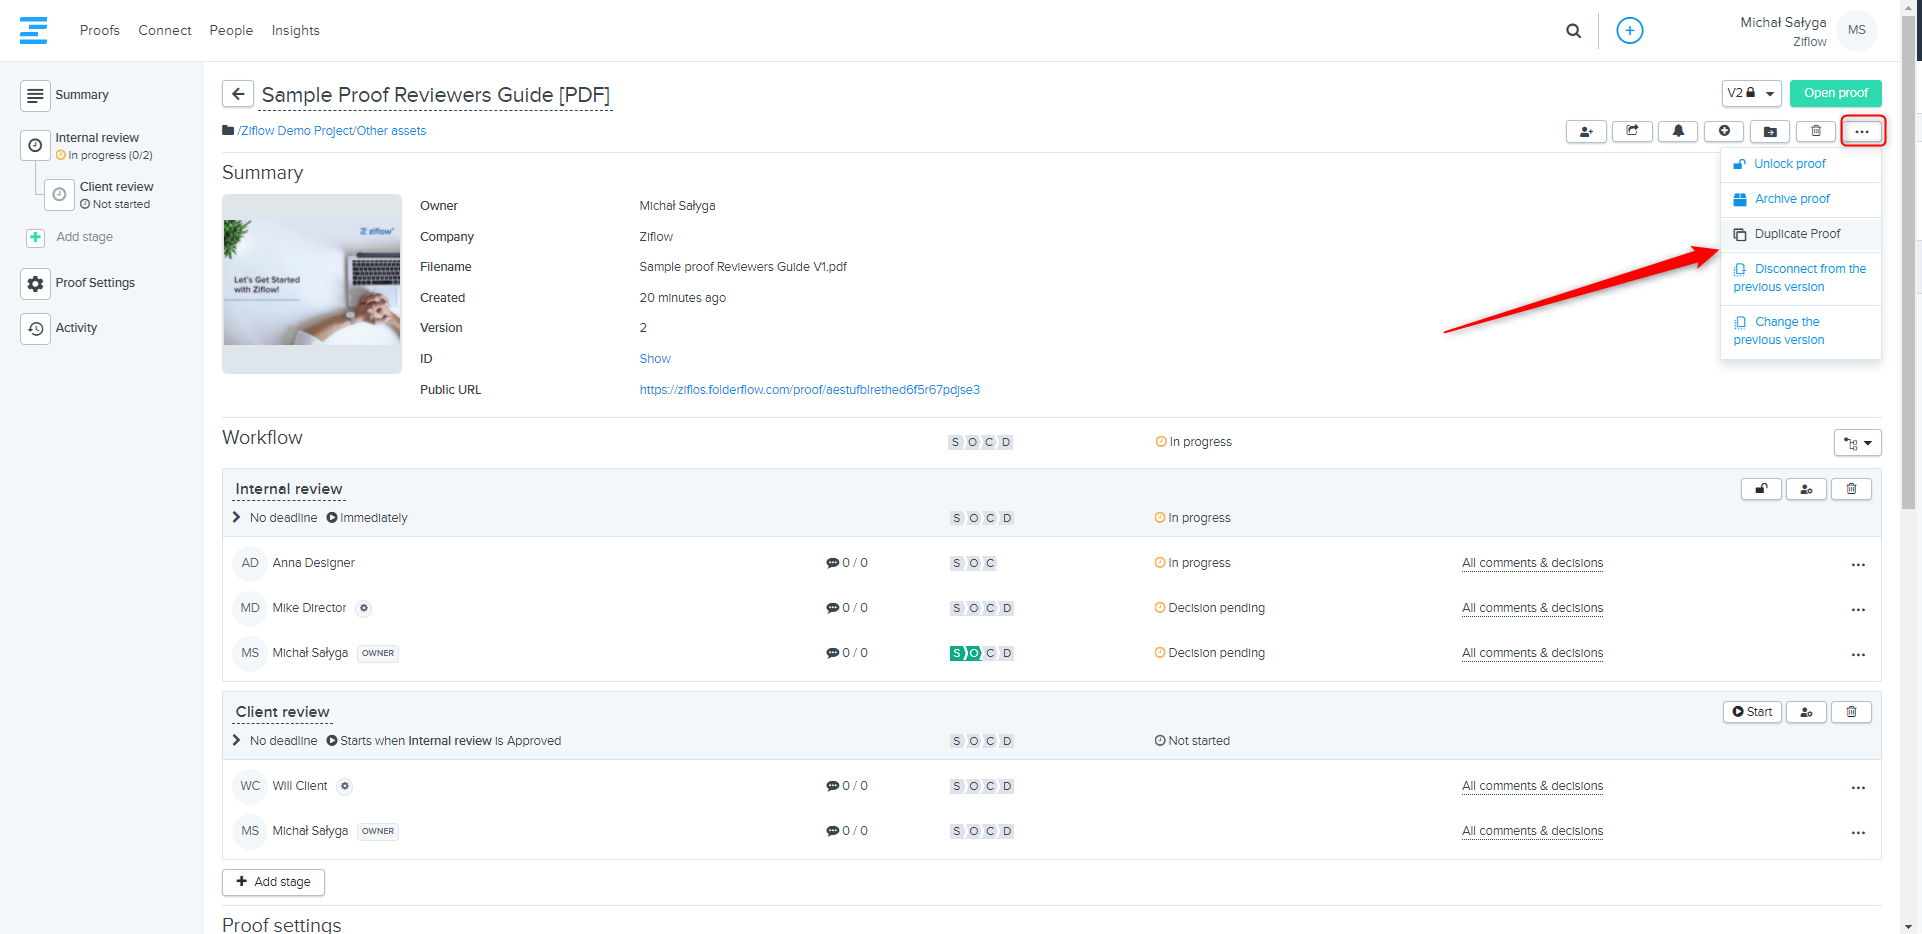
Task: Open three-dot menu for Anna Designer row
Action: click(x=1857, y=565)
